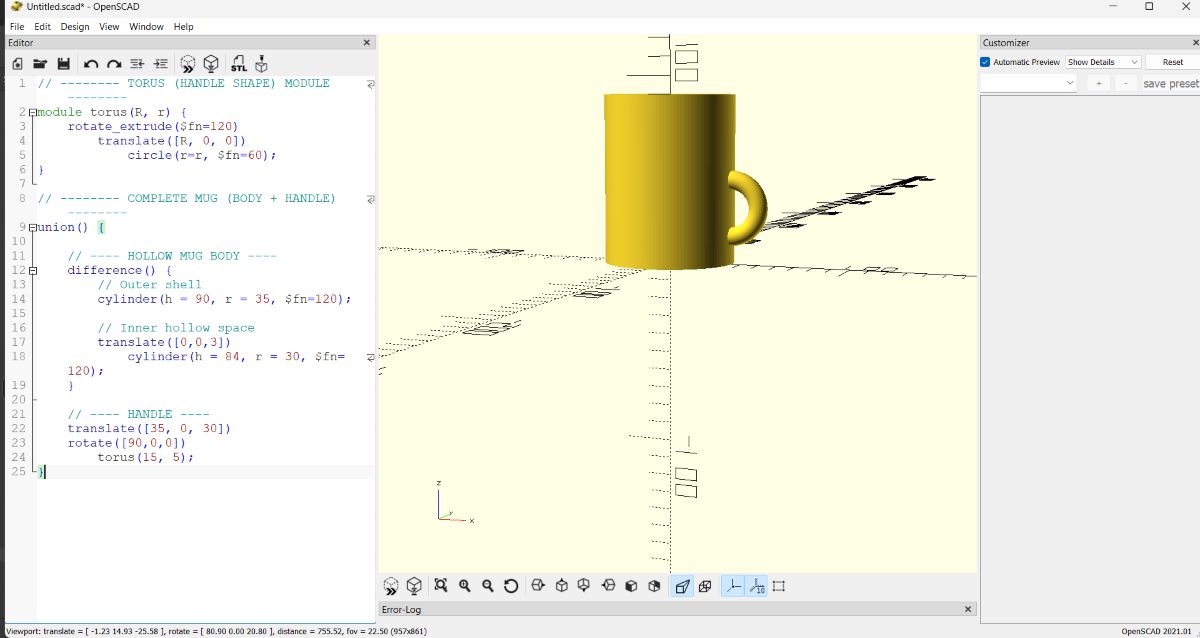Disable the Automatic Preview checkbox

tap(985, 61)
